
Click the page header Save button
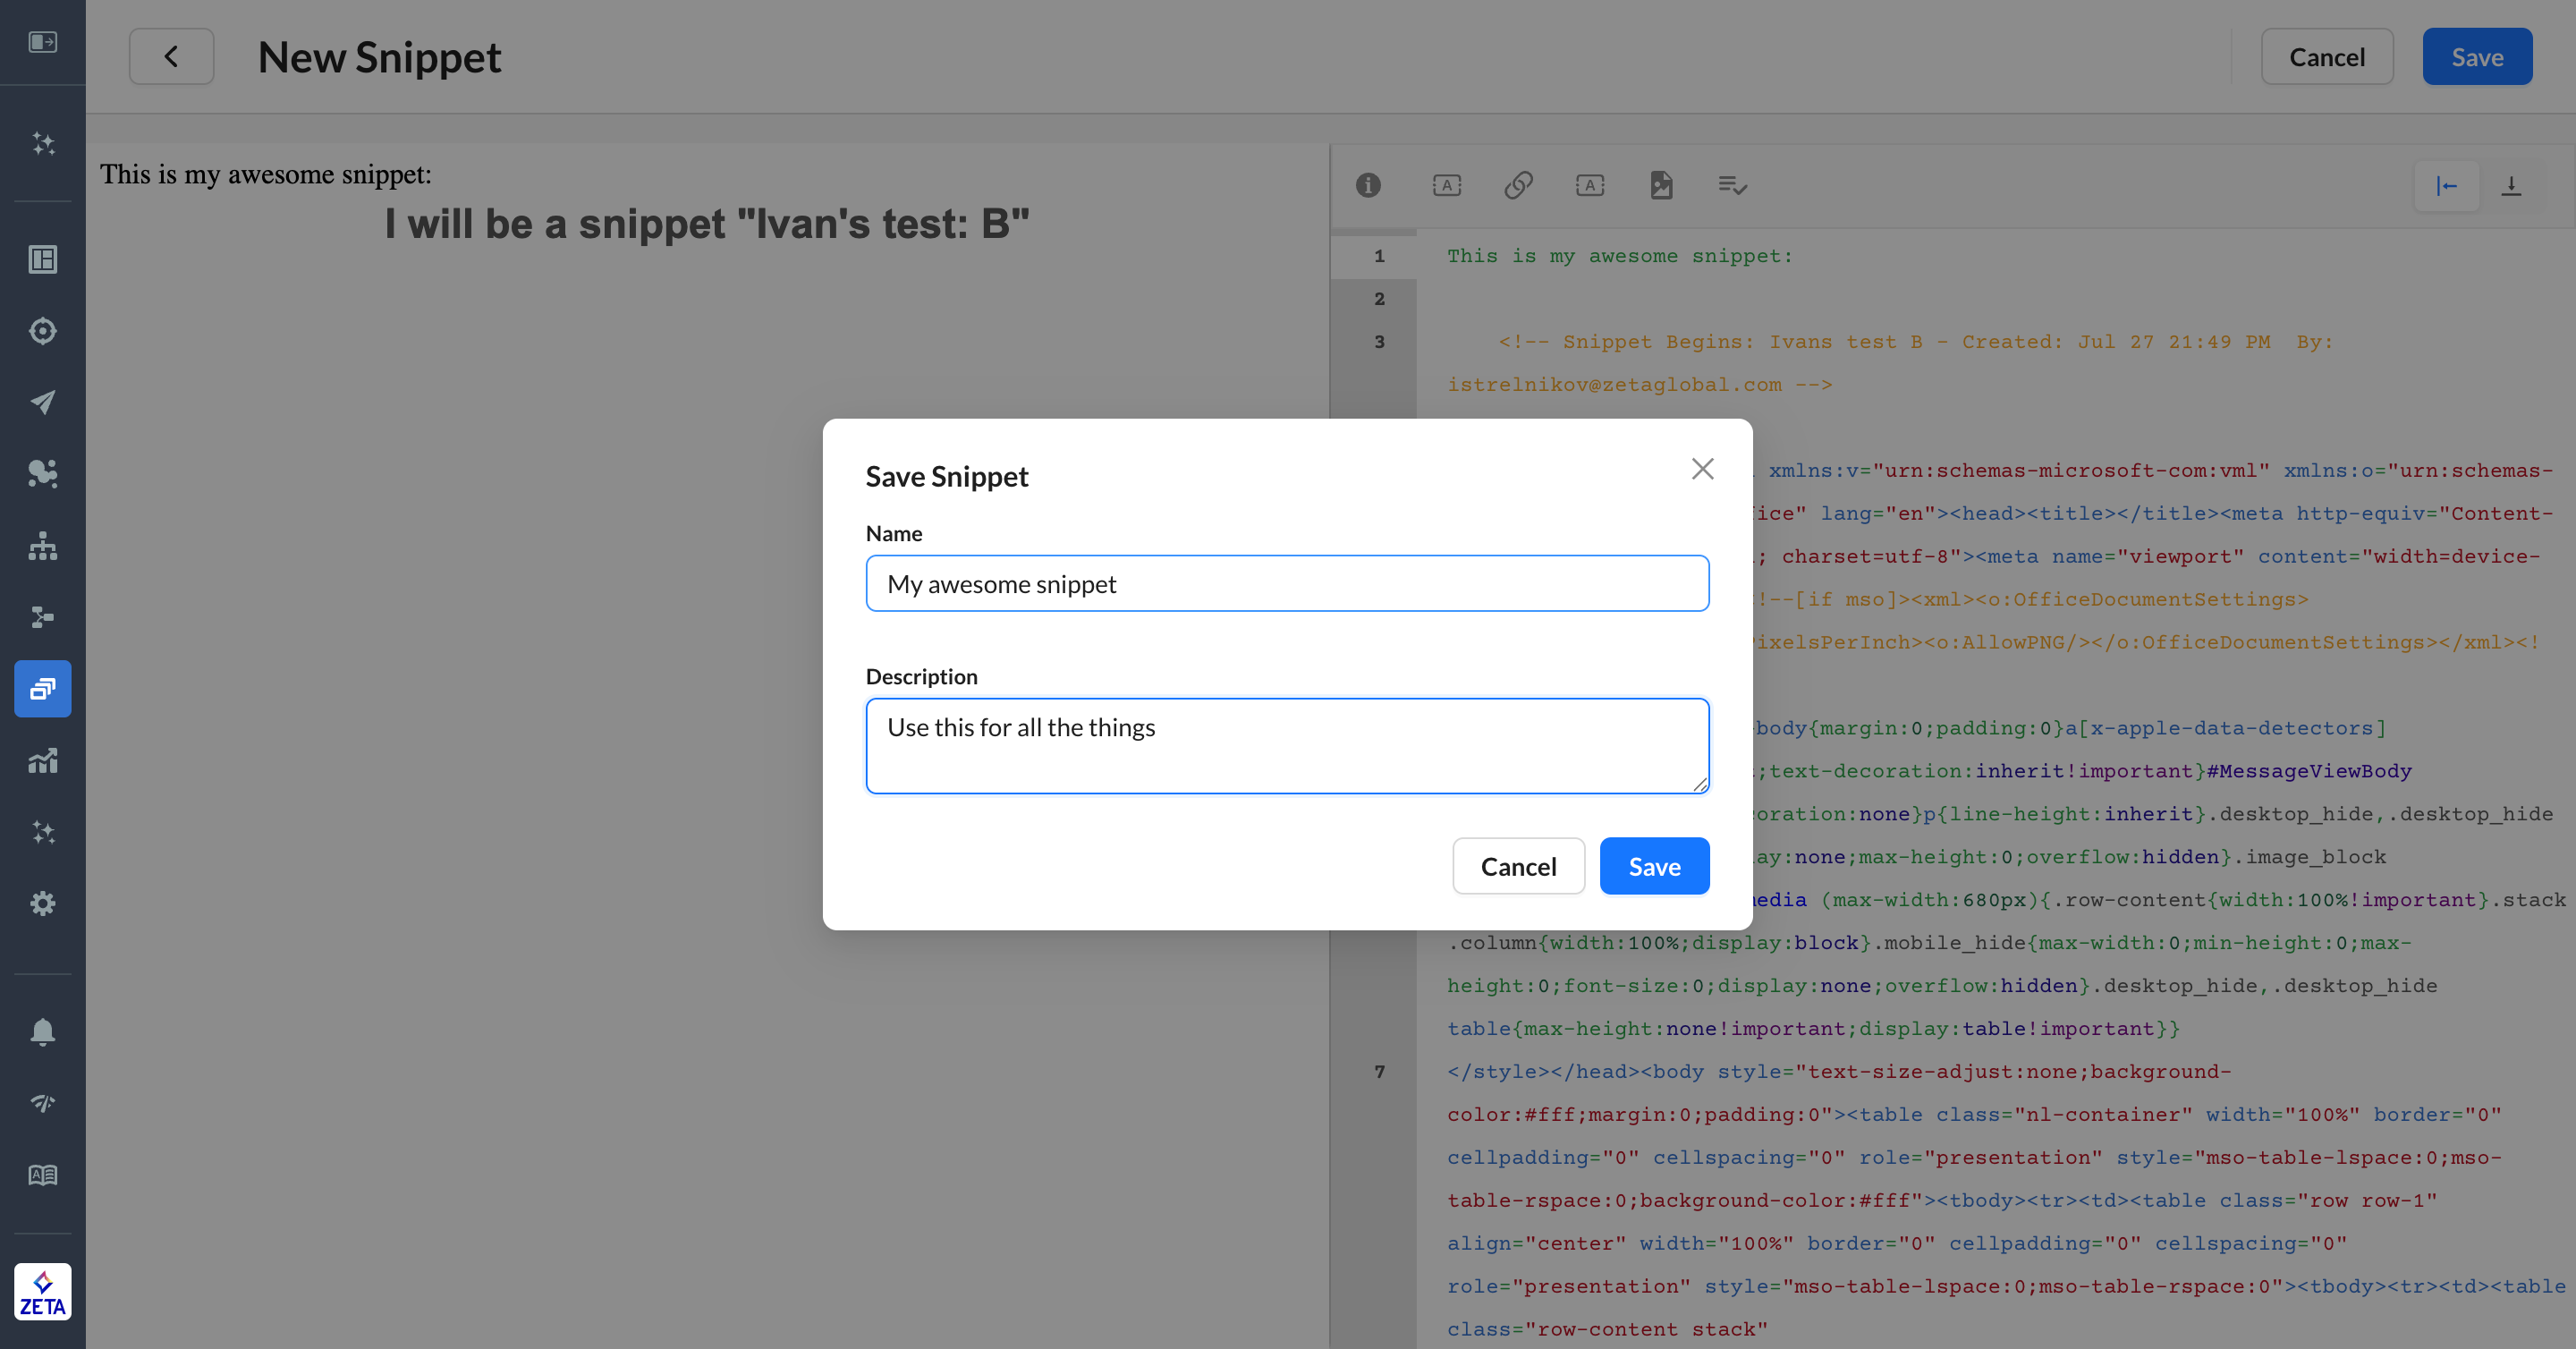[2476, 57]
